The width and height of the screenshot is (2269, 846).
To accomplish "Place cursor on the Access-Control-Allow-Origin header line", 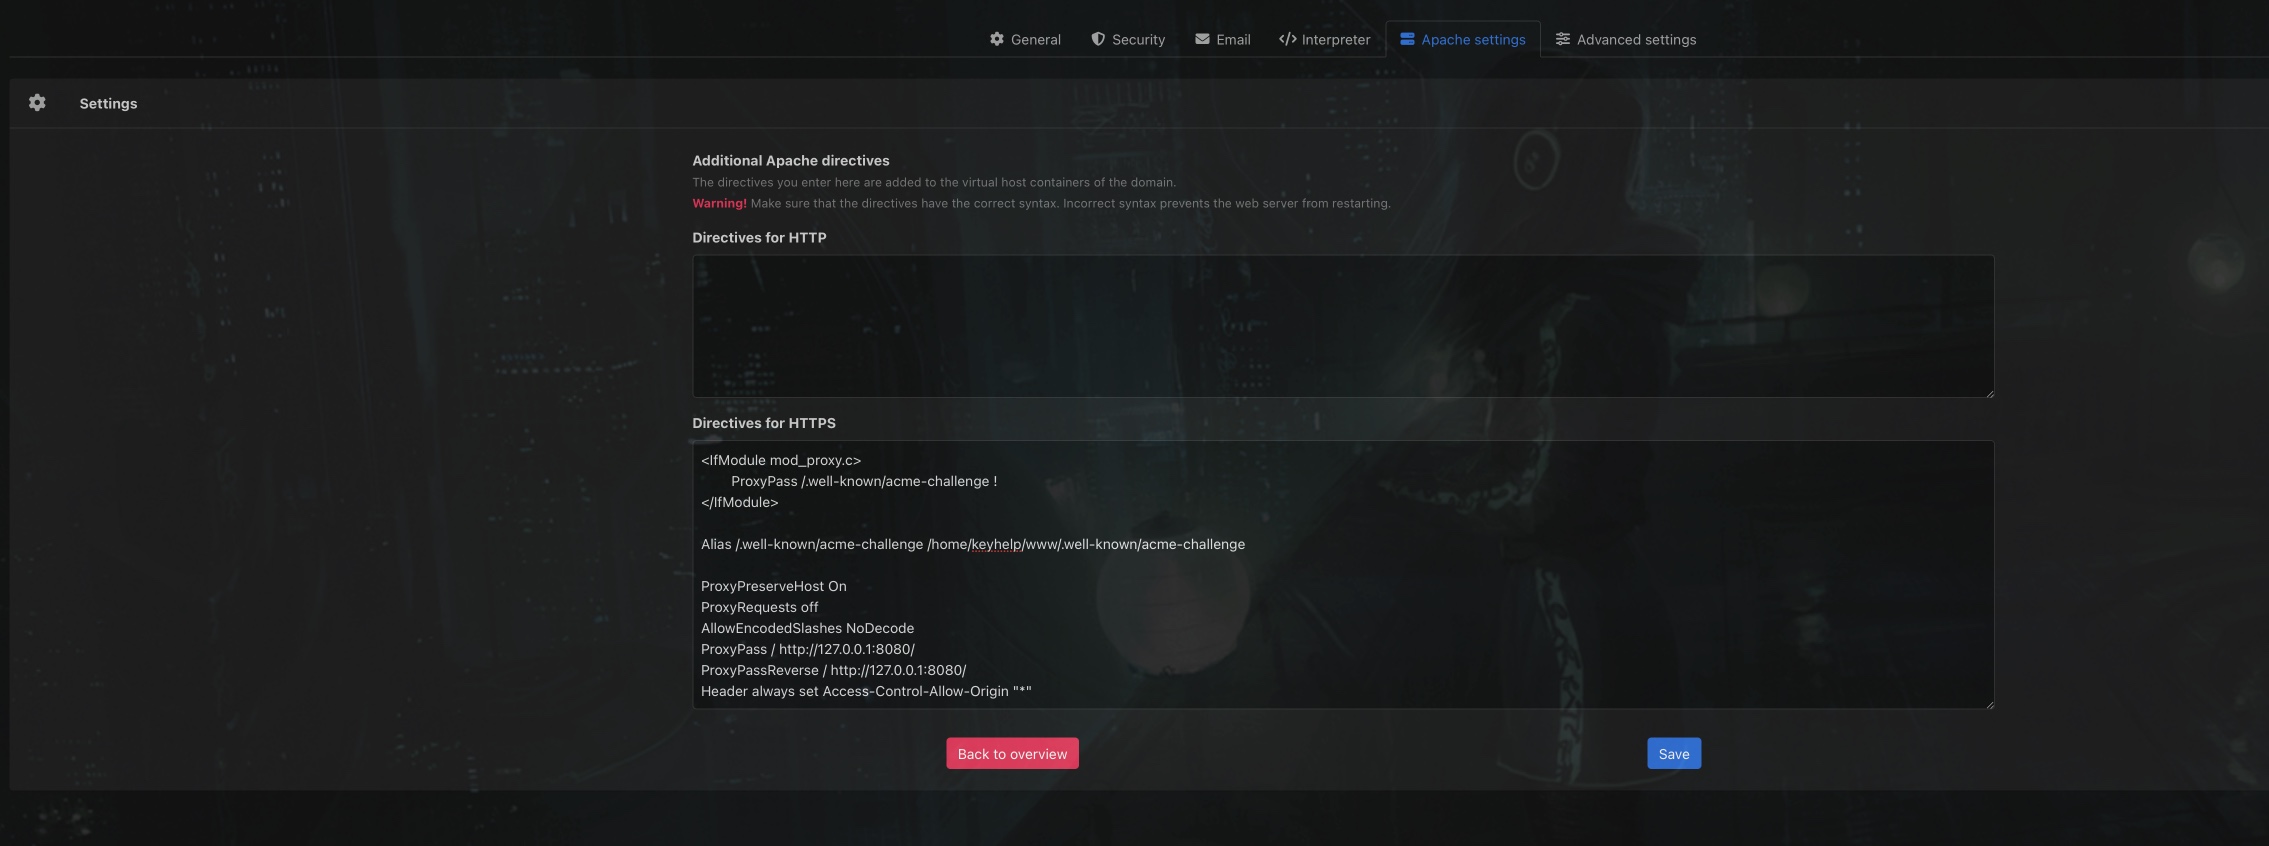I will 865,691.
